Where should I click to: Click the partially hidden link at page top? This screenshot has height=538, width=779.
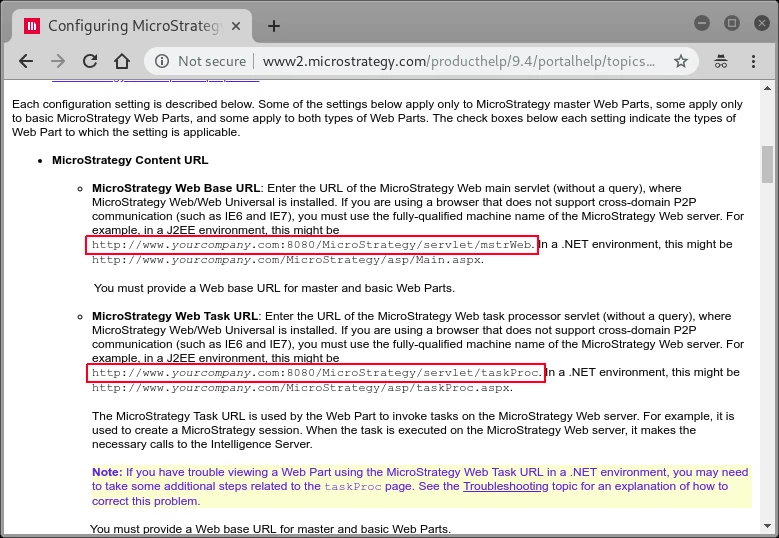[156, 80]
